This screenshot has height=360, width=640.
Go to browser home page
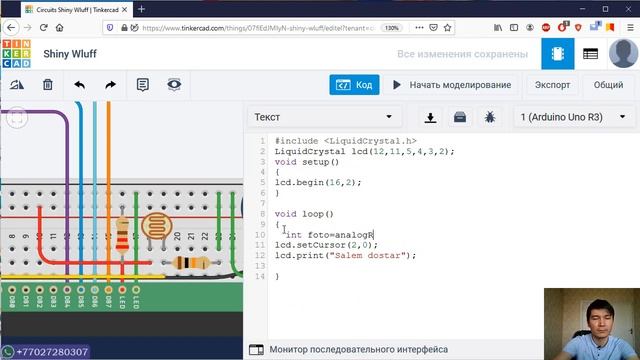(x=60, y=28)
